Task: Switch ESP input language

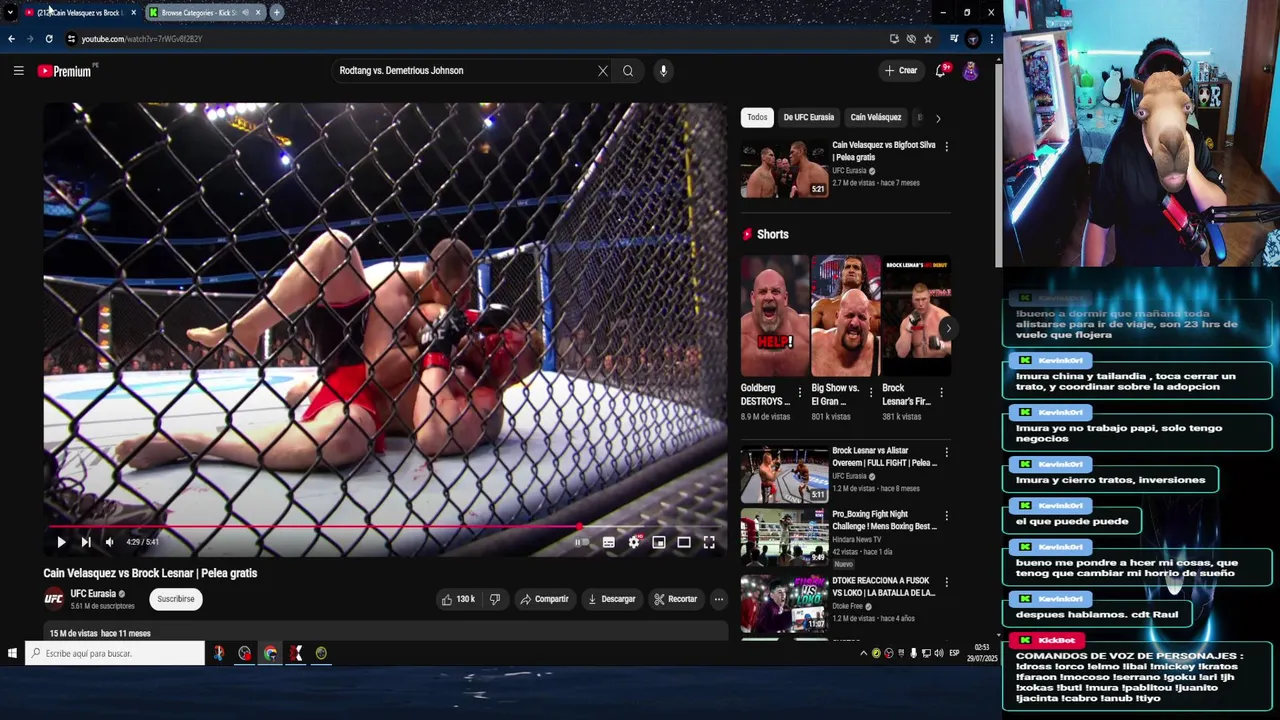Action: [x=954, y=653]
